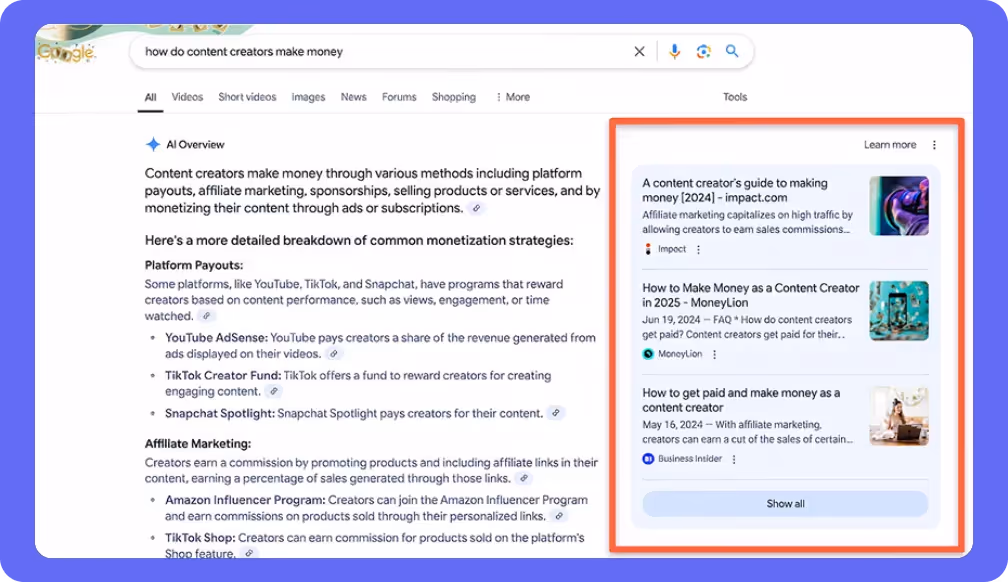Click the Business Insider source name
1008x582 pixels.
[690, 459]
